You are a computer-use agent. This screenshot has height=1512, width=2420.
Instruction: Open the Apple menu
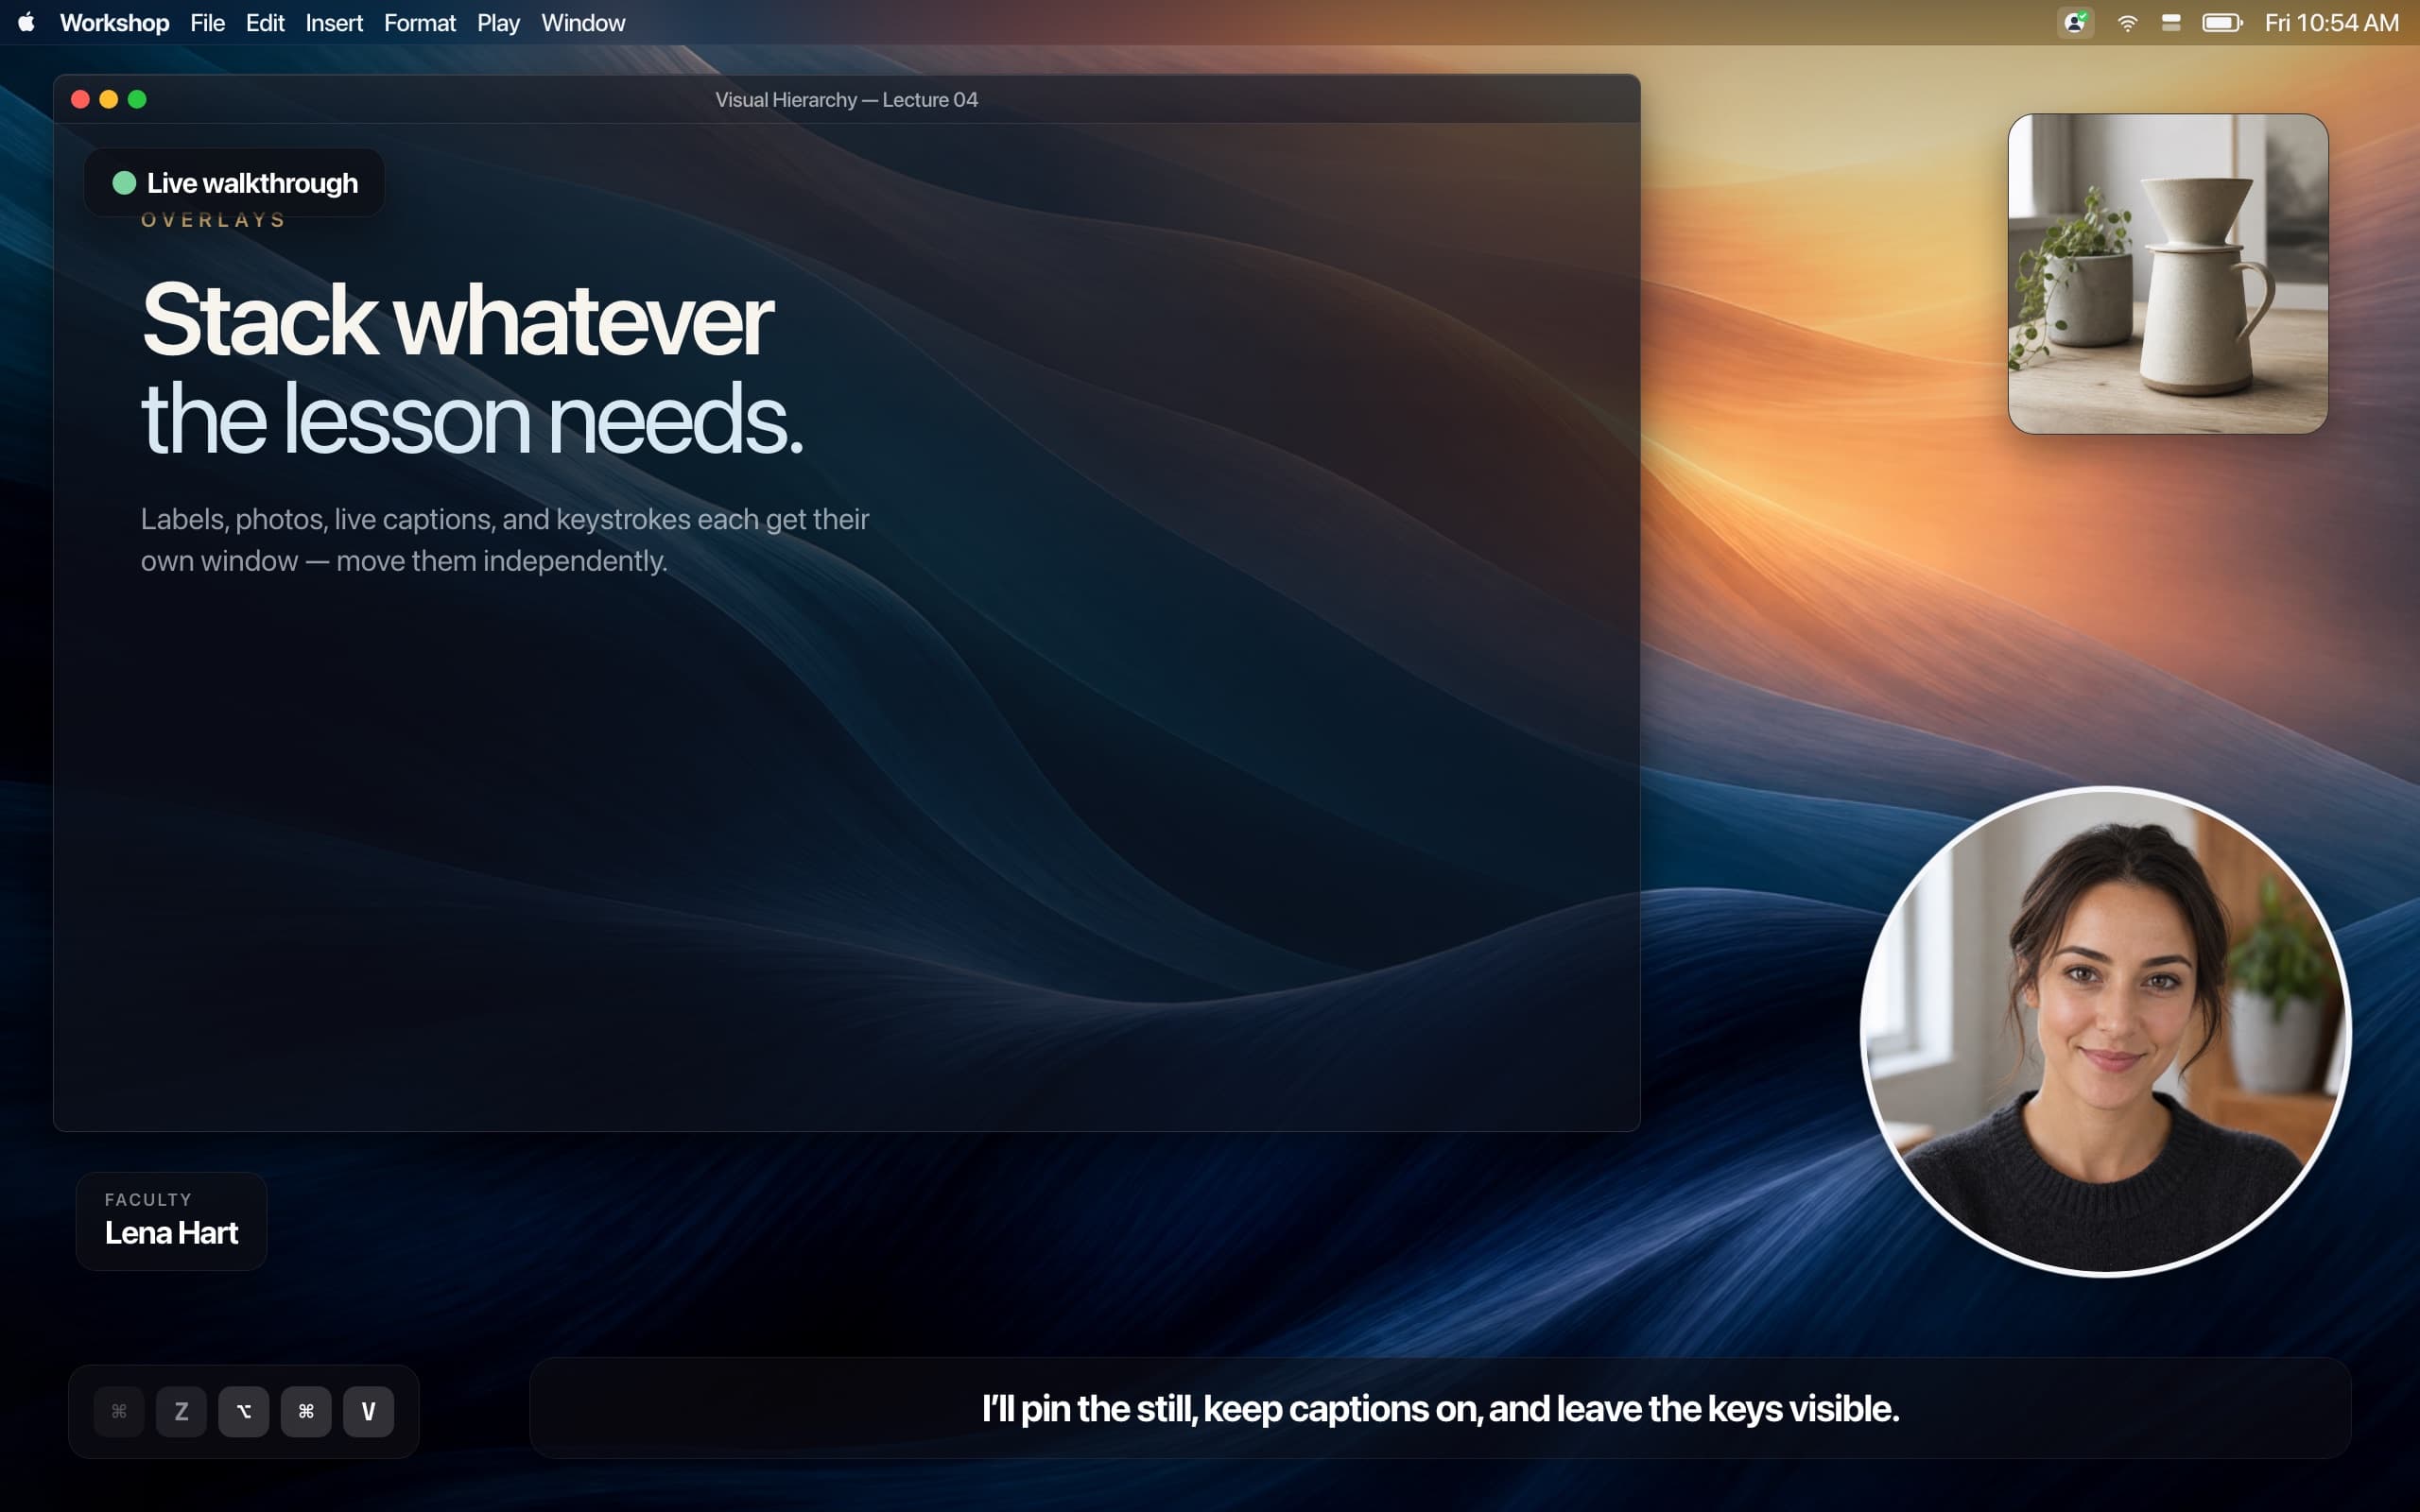27,22
